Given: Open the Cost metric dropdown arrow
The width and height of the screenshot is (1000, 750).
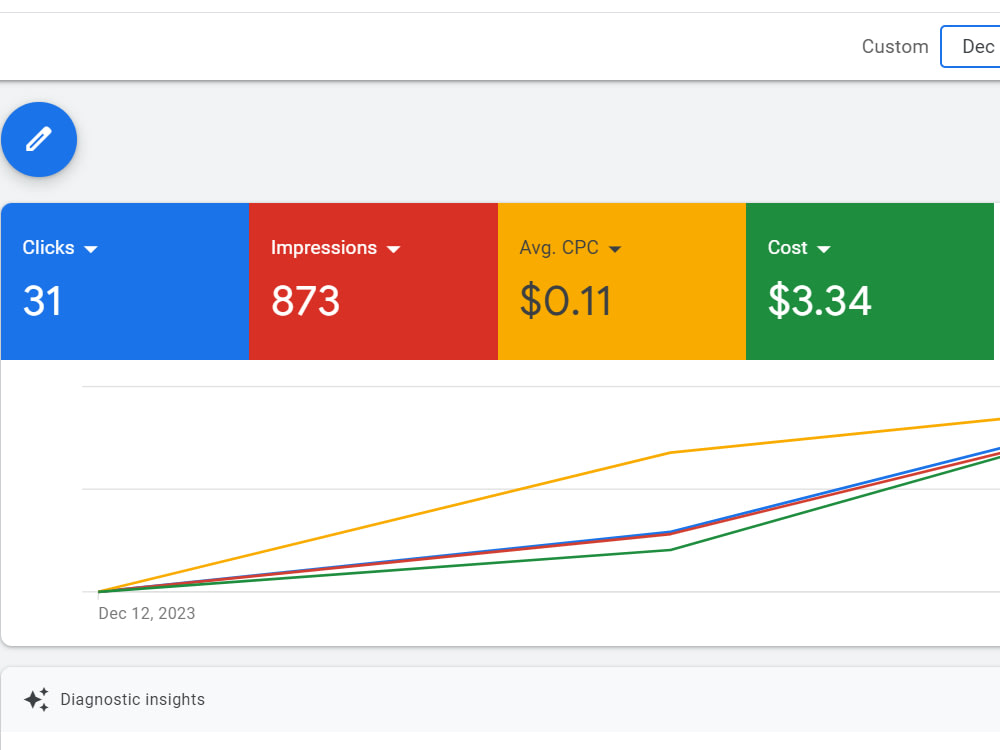Looking at the screenshot, I should click(823, 249).
